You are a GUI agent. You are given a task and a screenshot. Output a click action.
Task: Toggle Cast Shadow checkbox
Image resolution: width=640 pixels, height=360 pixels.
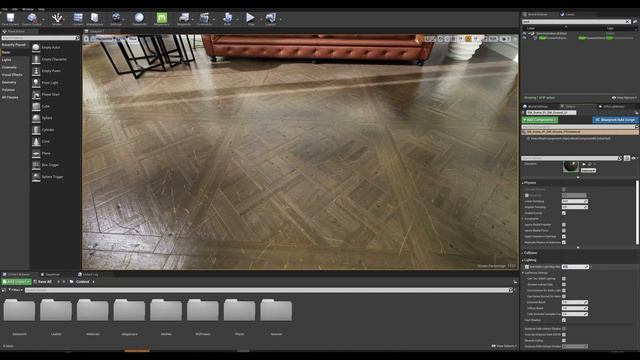564,320
